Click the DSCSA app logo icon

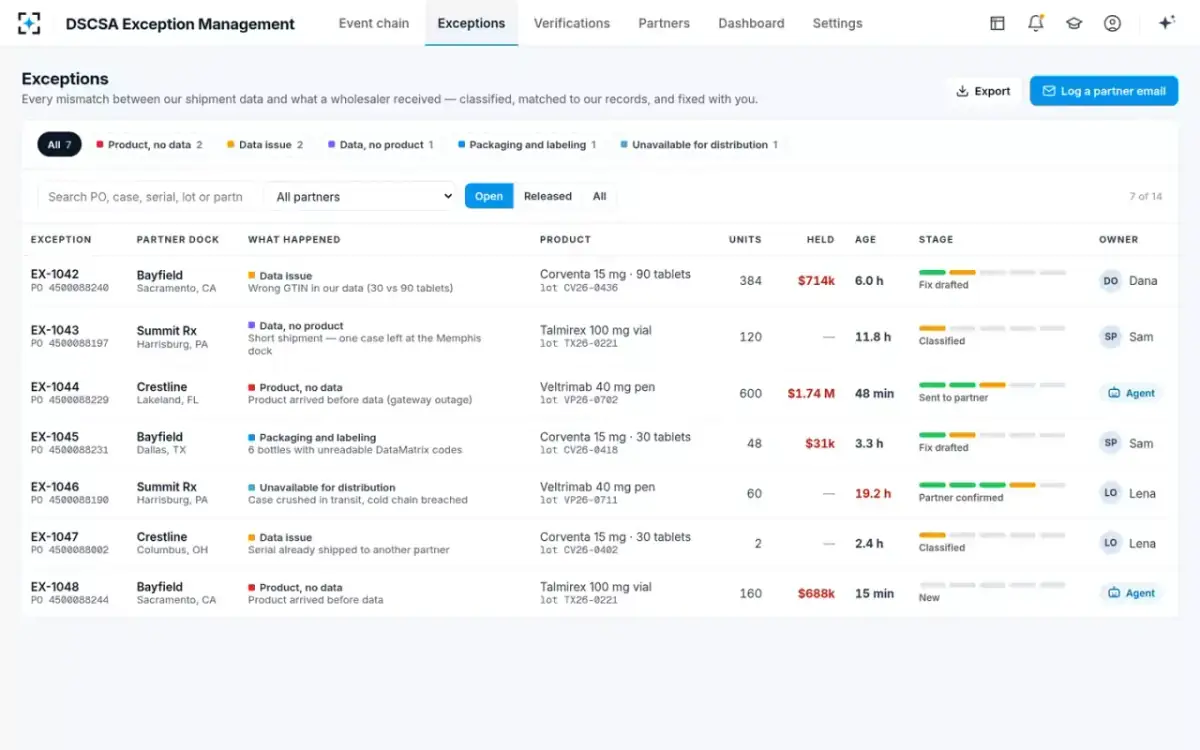[29, 23]
